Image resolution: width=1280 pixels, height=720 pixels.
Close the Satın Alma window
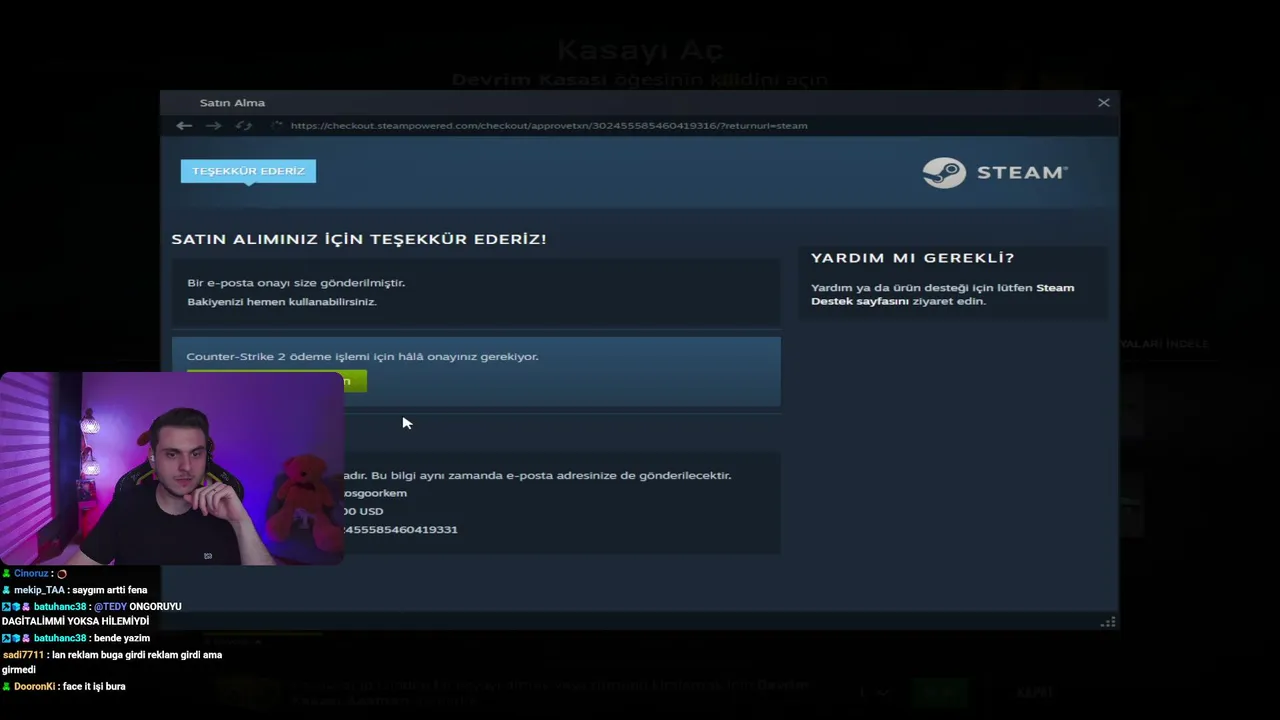[1104, 102]
